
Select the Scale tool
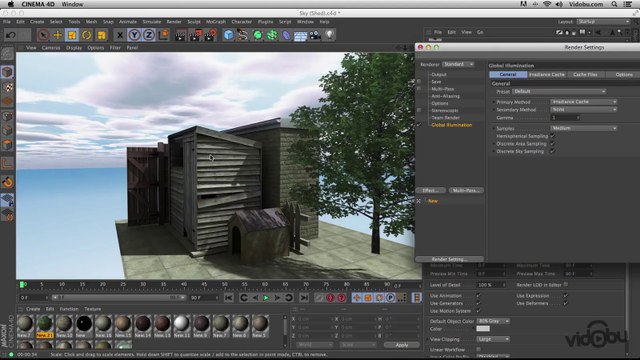point(72,35)
